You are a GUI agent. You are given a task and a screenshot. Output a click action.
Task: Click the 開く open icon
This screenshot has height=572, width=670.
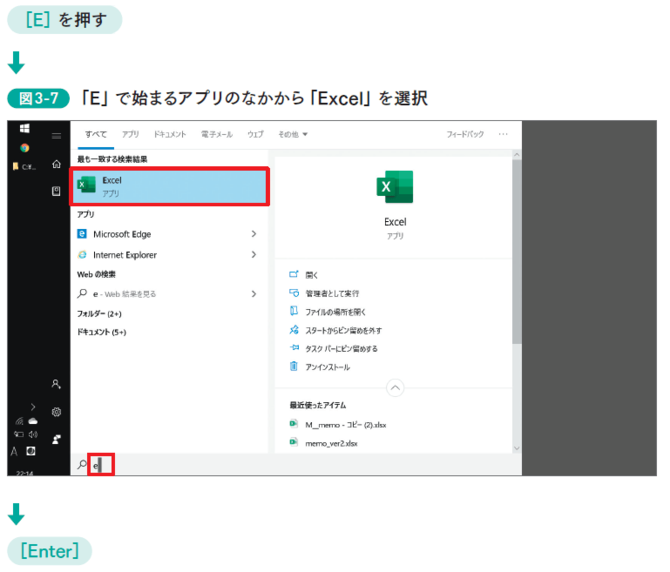[294, 274]
